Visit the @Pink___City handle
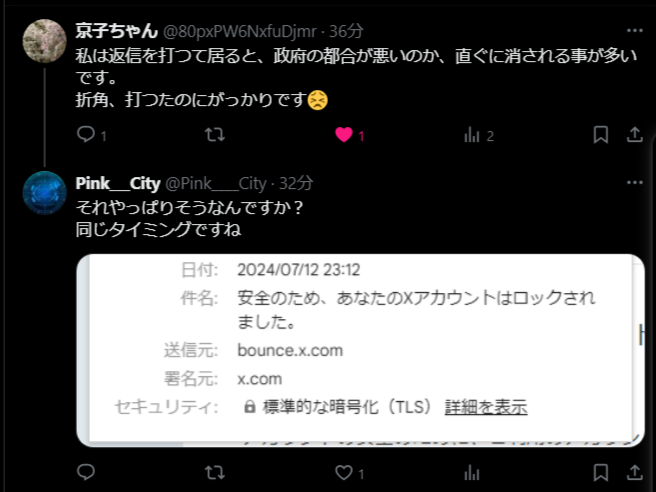656x492 pixels. pos(215,183)
